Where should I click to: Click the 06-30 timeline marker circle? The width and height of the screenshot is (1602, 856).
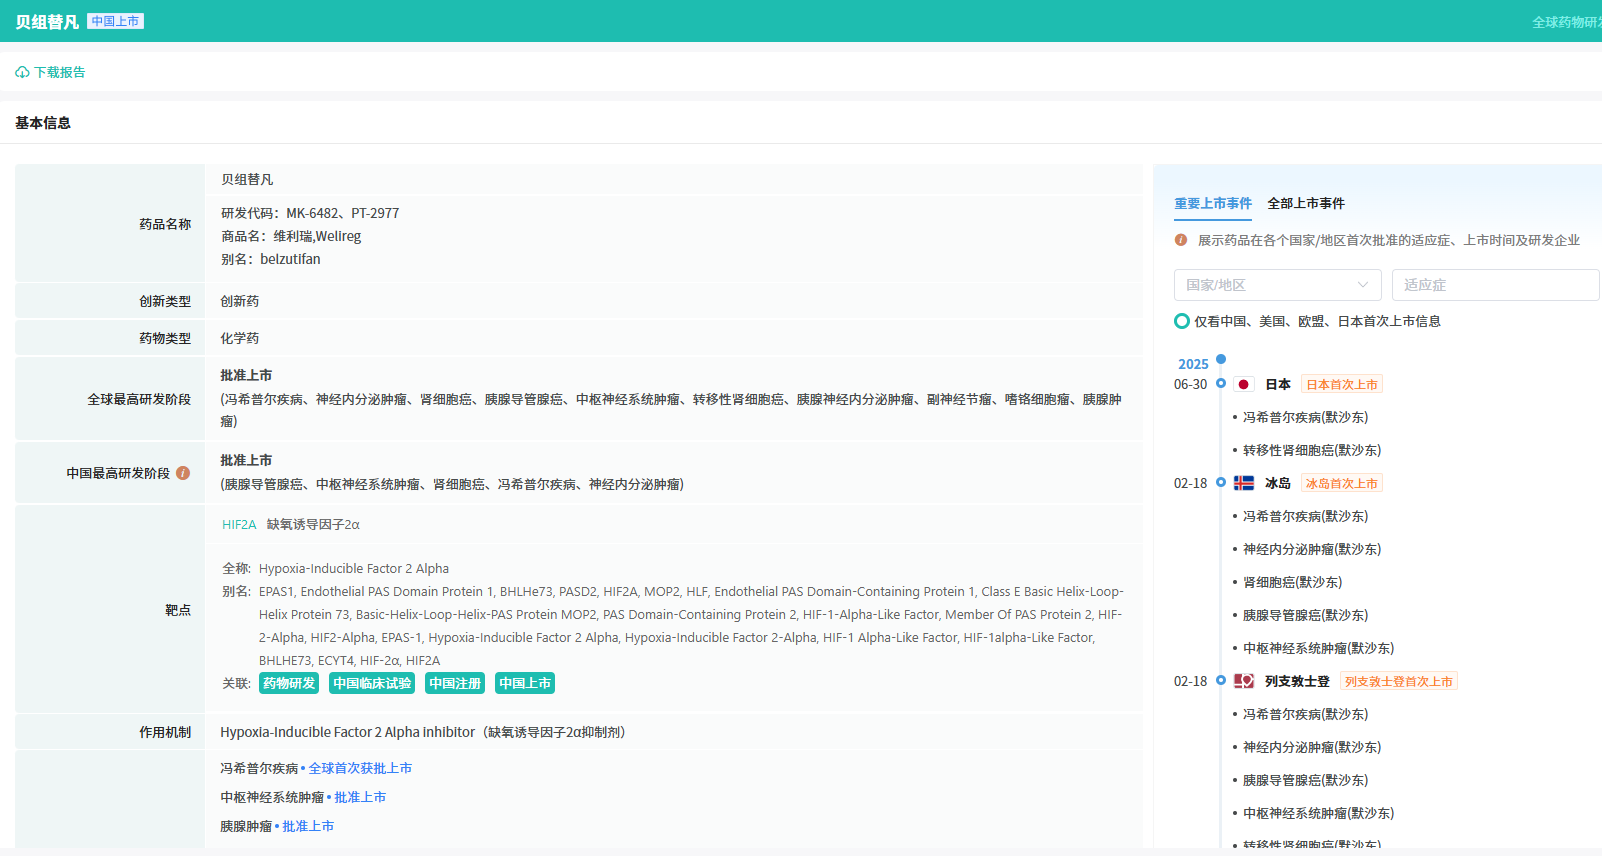(x=1221, y=384)
